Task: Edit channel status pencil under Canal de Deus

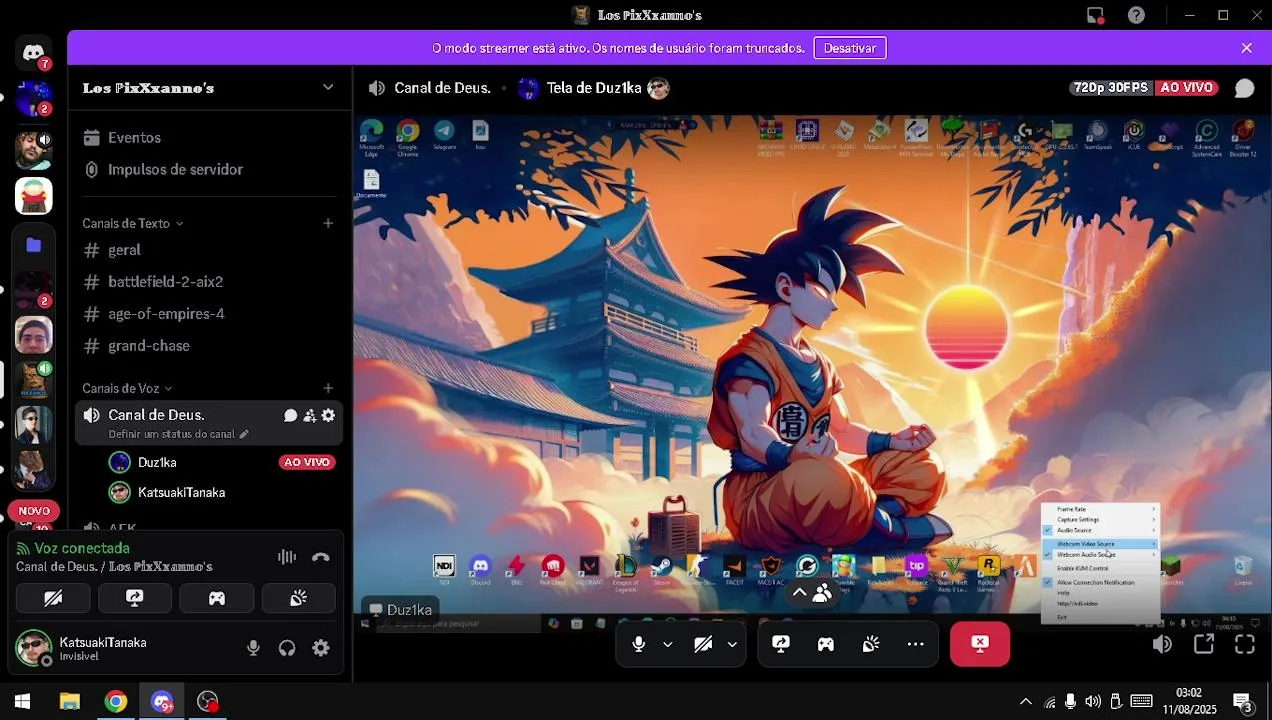Action: pyautogui.click(x=244, y=435)
